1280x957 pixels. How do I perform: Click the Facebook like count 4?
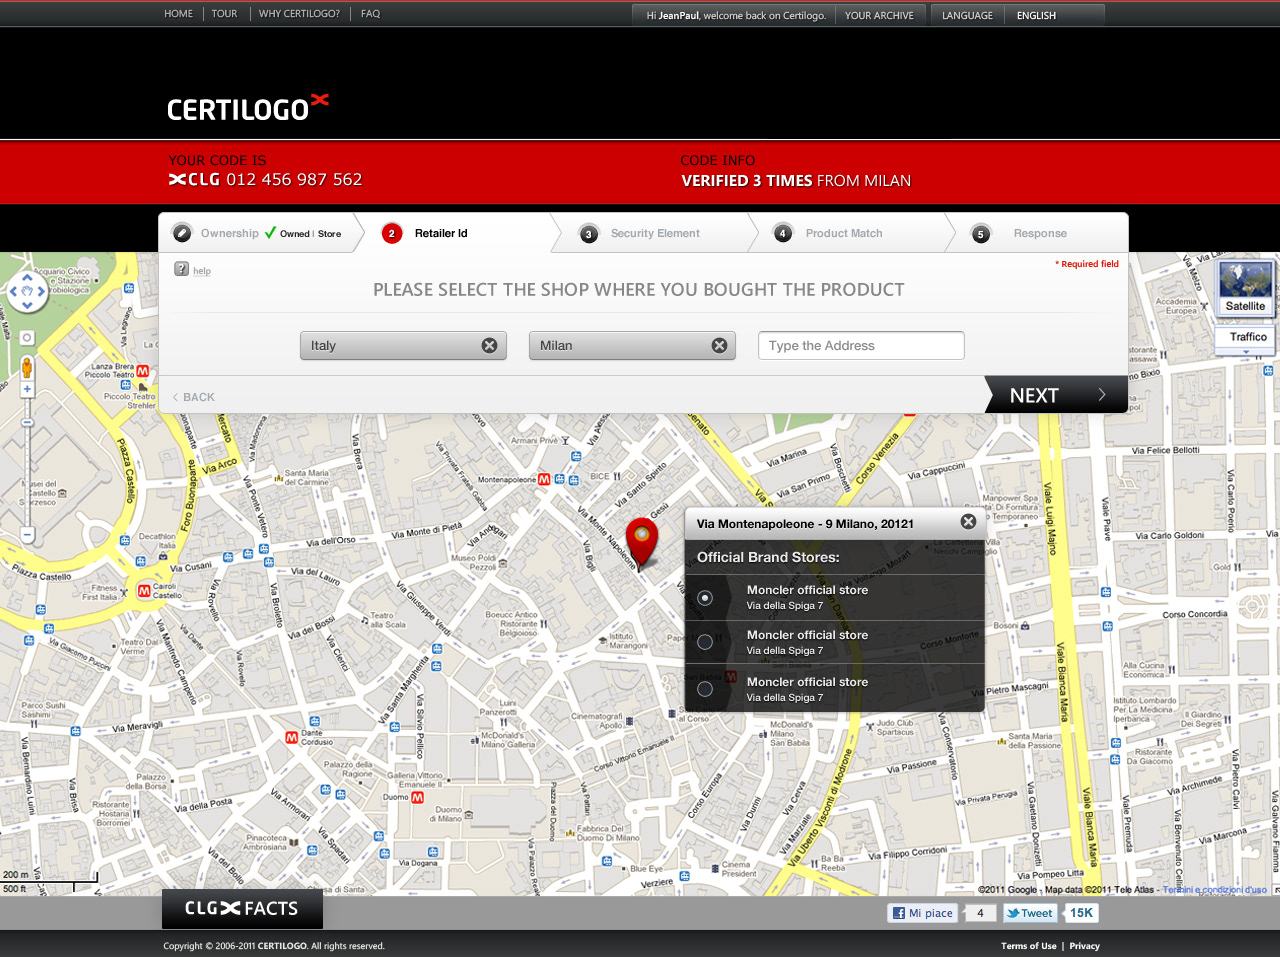coord(980,913)
